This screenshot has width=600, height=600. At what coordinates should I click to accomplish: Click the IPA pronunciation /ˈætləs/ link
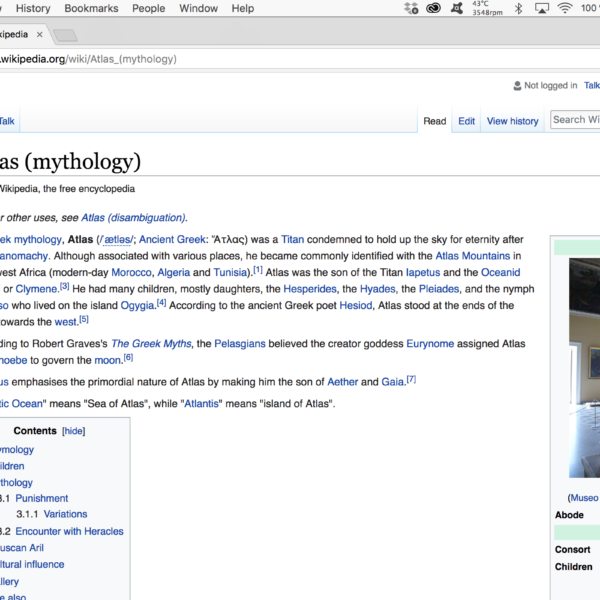pos(116,240)
